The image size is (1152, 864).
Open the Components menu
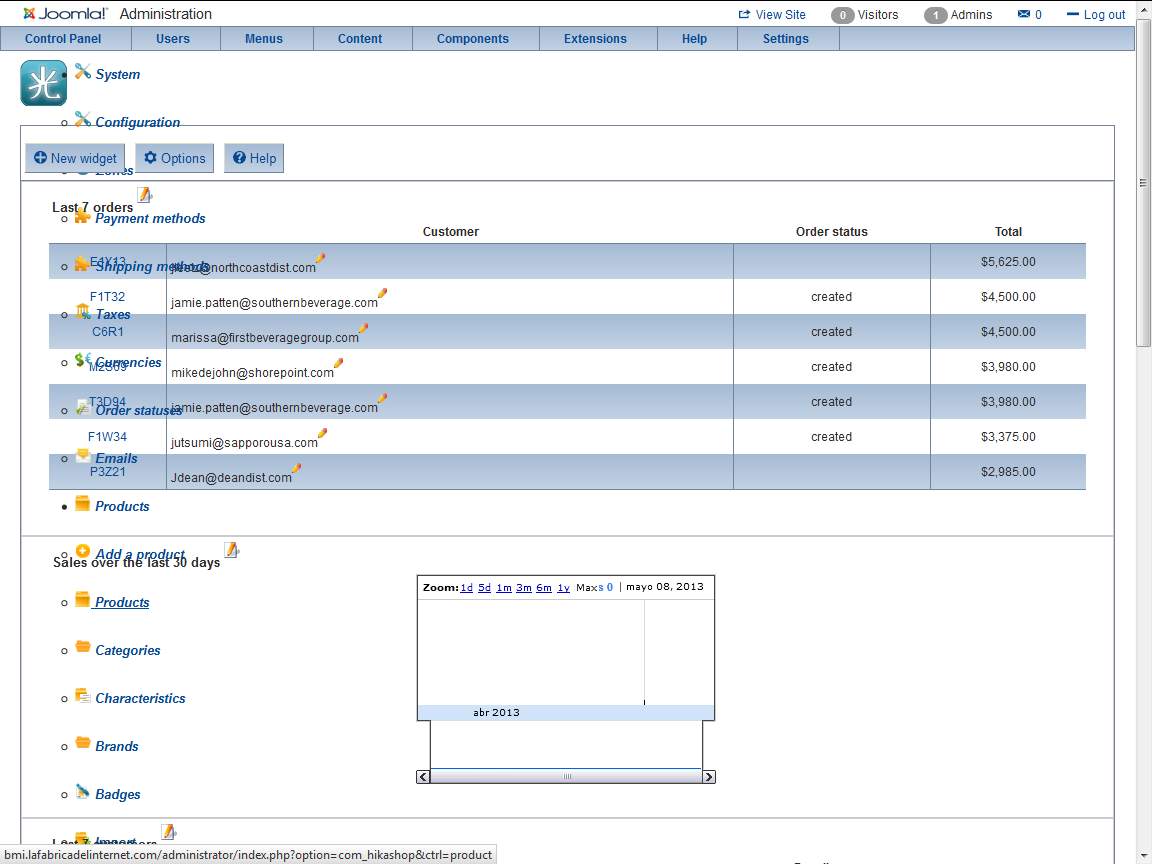[473, 39]
